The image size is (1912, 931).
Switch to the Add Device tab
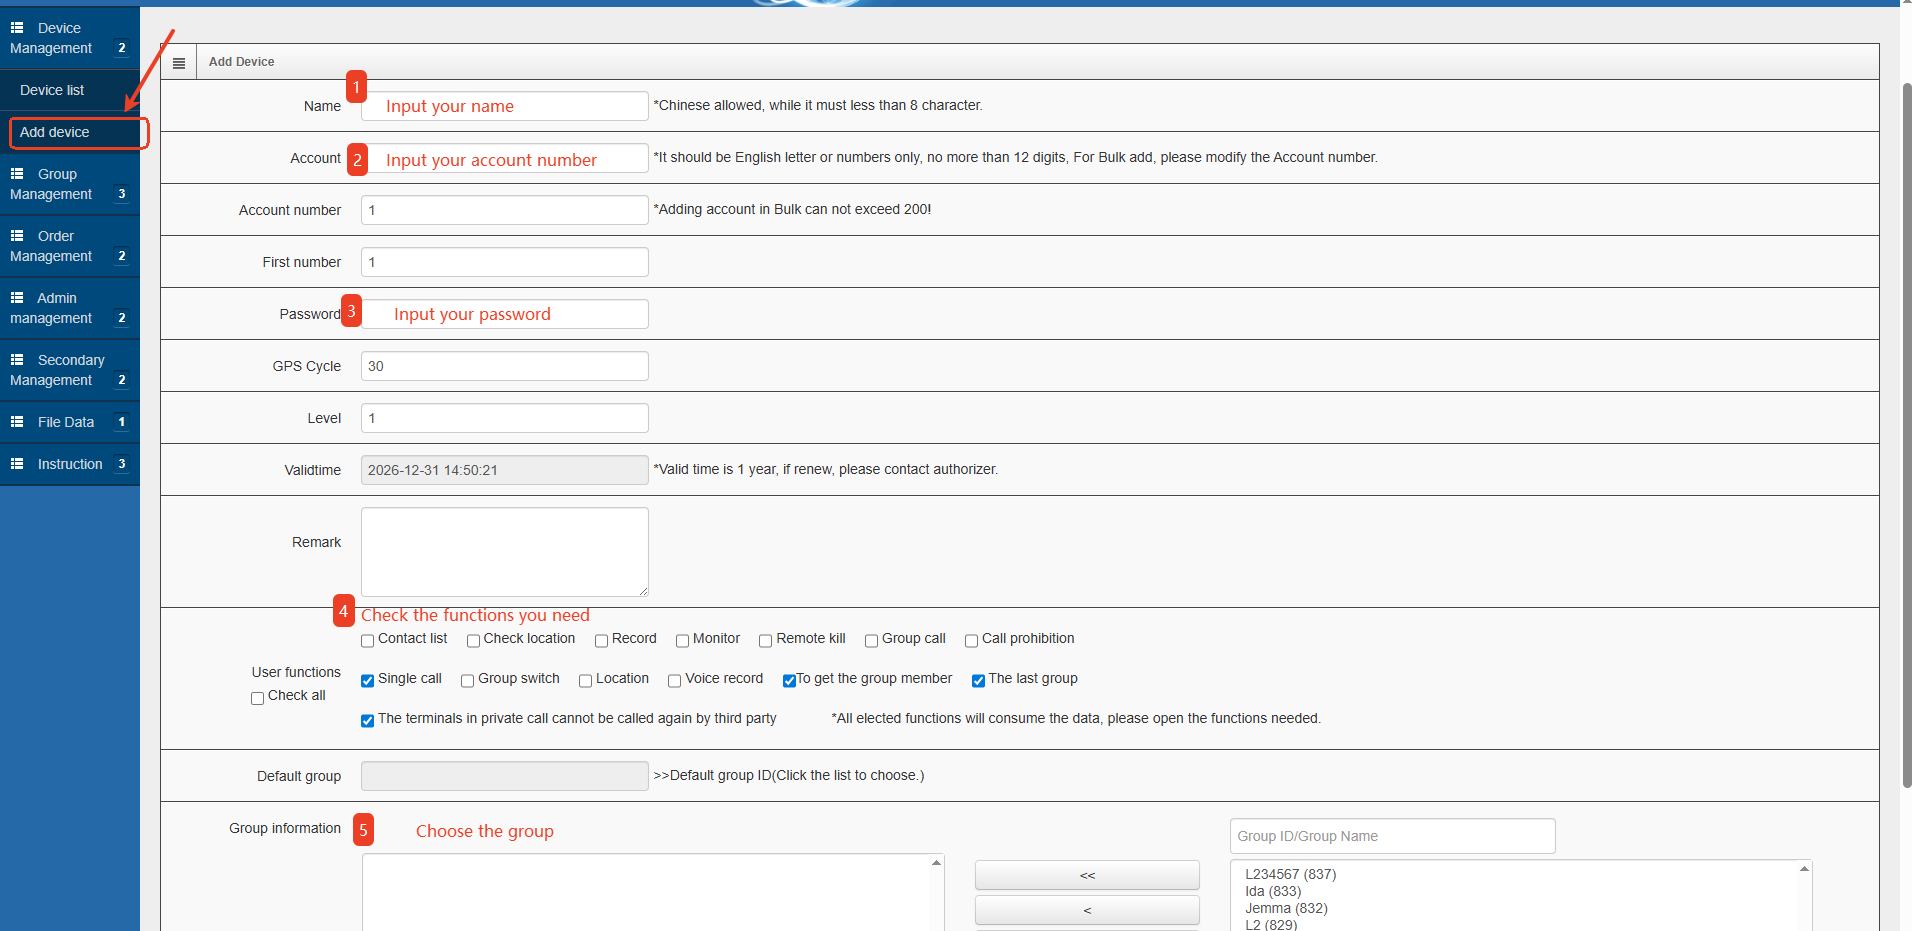pyautogui.click(x=241, y=62)
